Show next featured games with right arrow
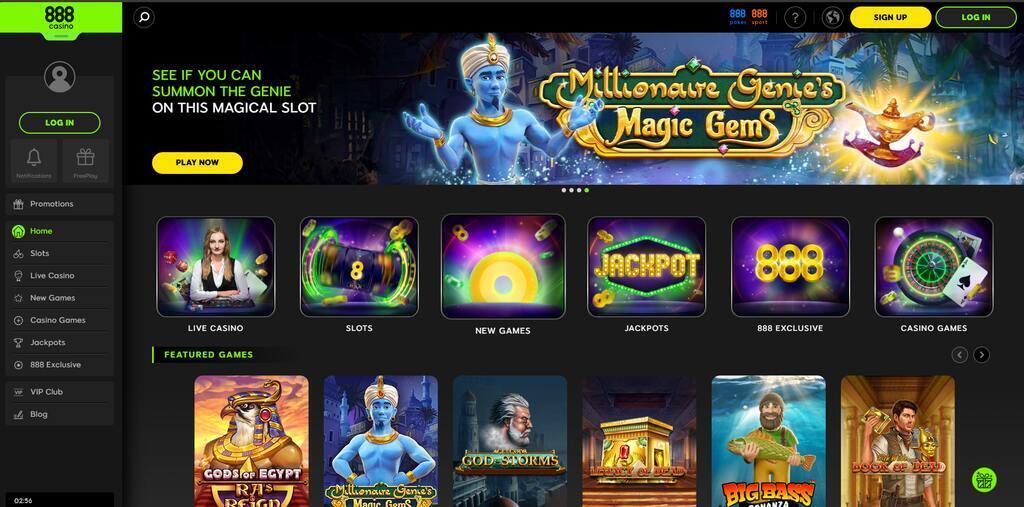1024x507 pixels. tap(981, 355)
